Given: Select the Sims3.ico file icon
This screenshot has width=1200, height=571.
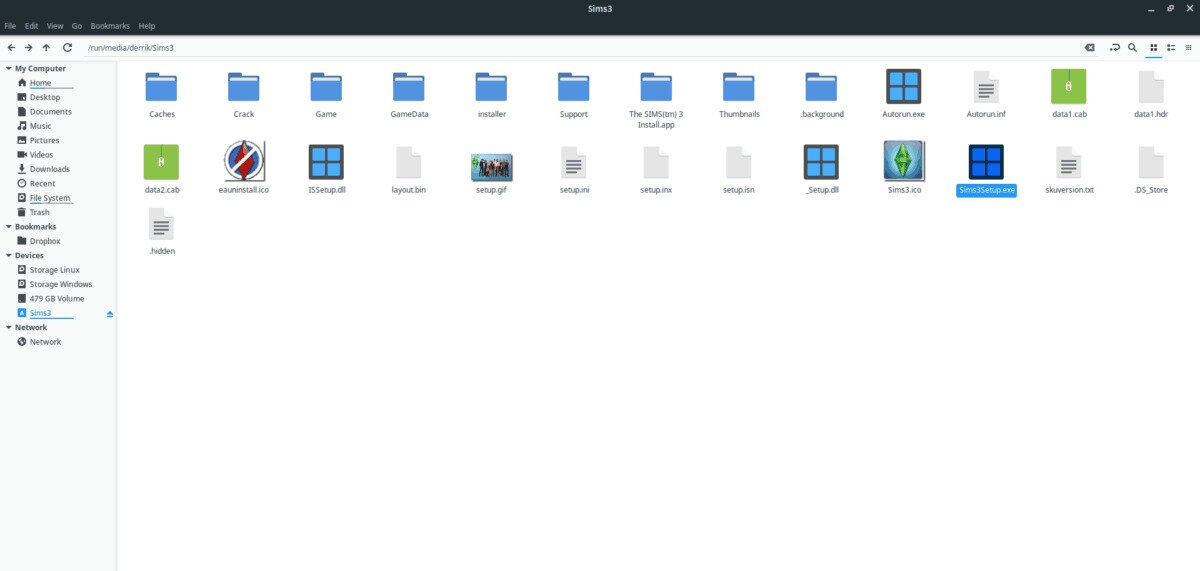Looking at the screenshot, I should click(903, 162).
